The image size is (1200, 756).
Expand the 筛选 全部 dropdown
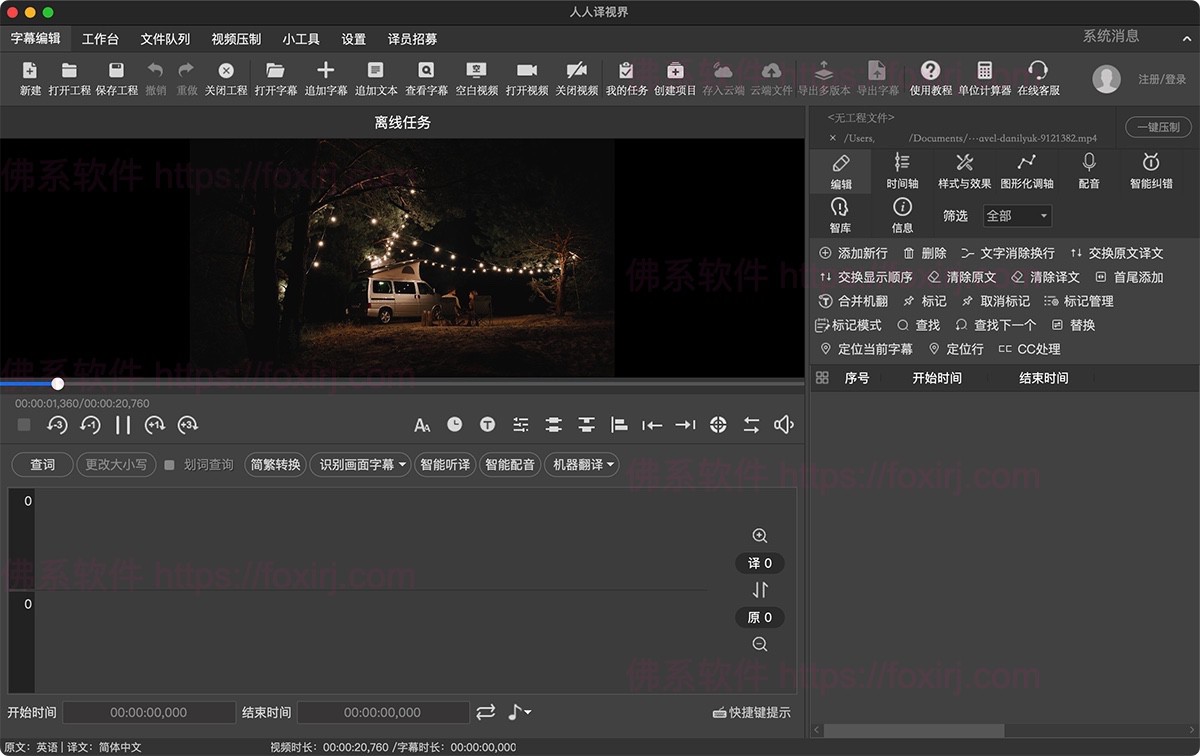pos(1017,216)
